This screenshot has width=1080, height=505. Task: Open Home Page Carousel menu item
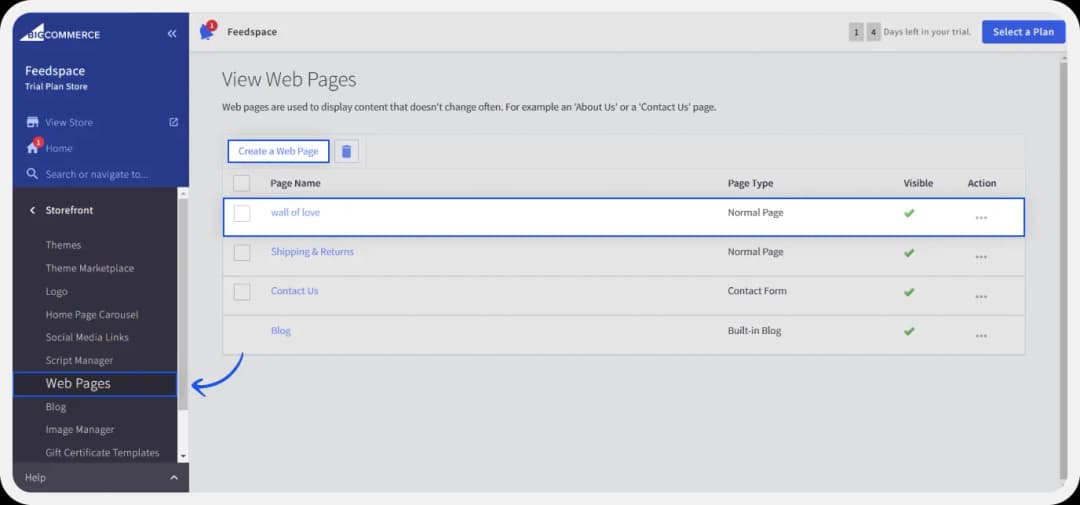coord(92,314)
